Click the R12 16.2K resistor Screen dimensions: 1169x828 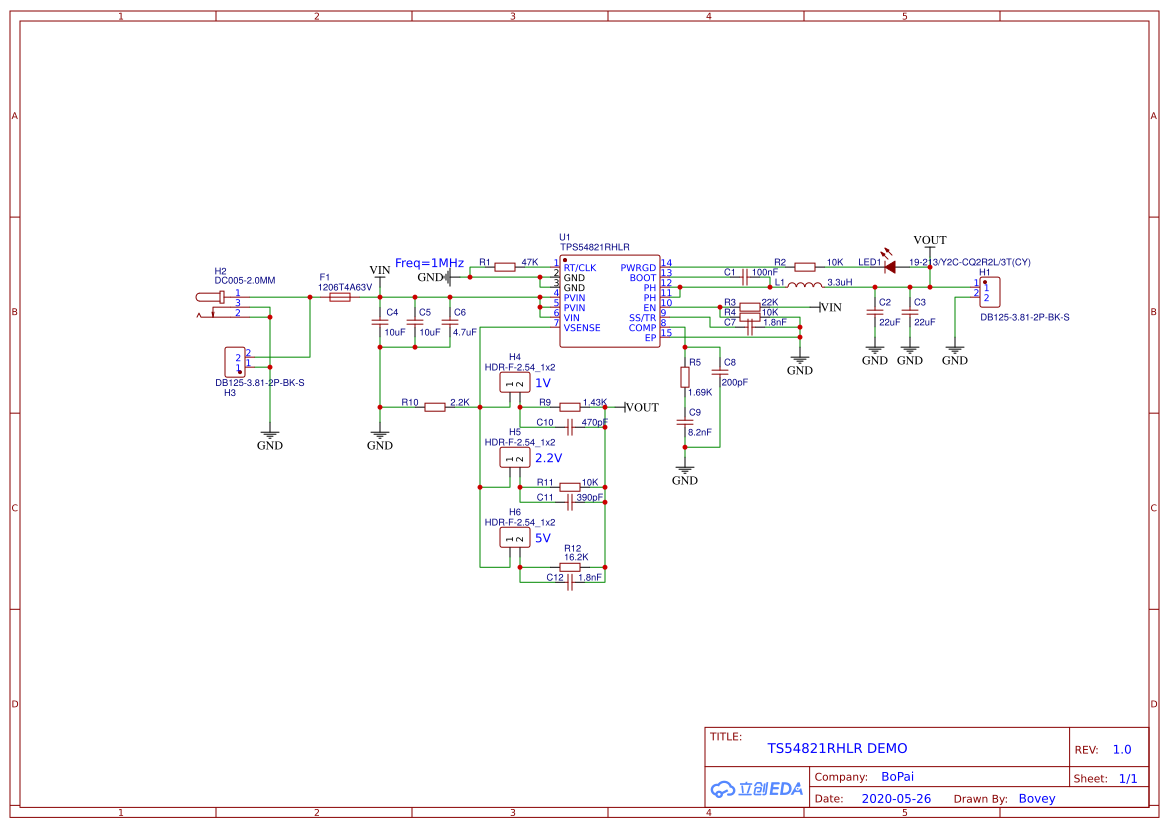[570, 567]
